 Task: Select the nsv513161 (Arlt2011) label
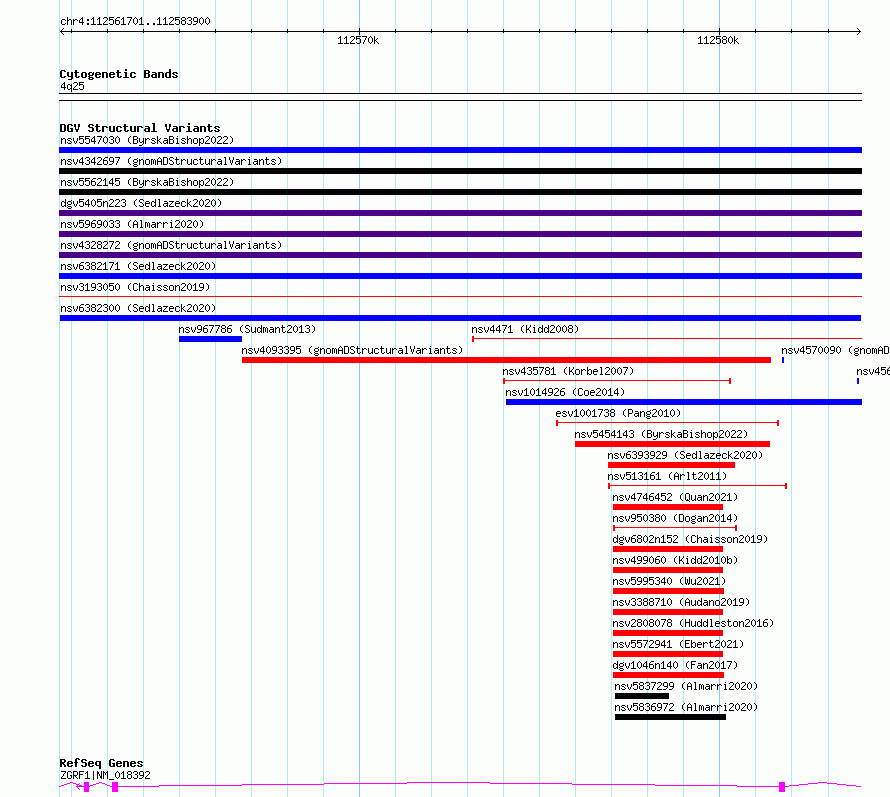point(667,476)
